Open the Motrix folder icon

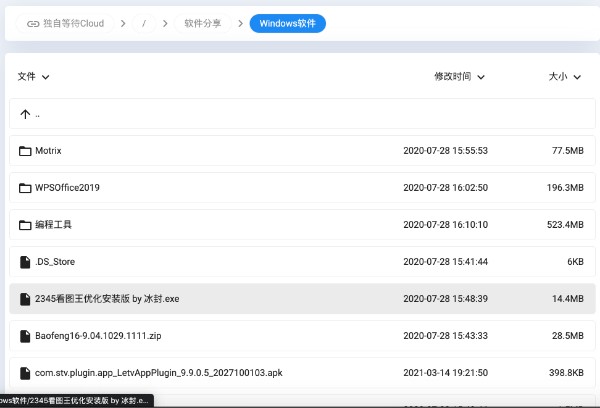(x=26, y=151)
